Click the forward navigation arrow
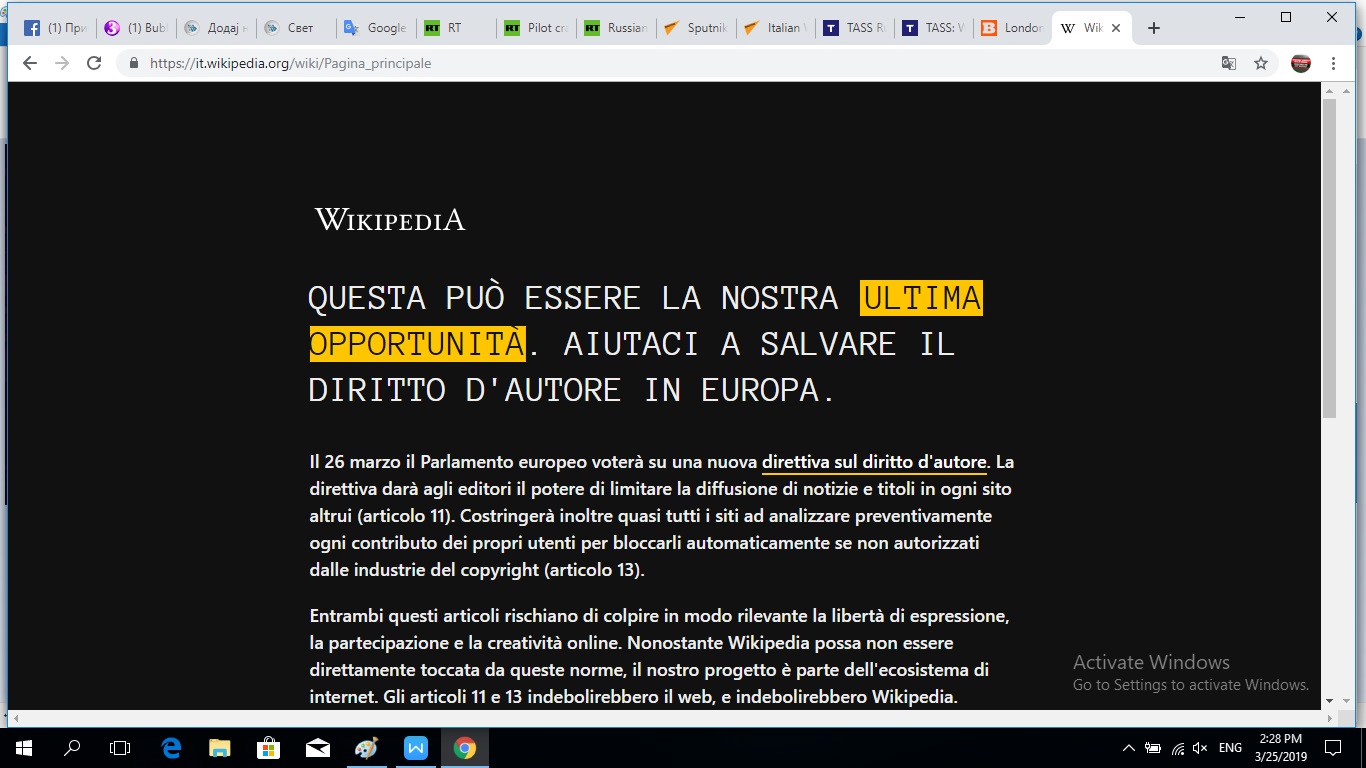 tap(62, 63)
